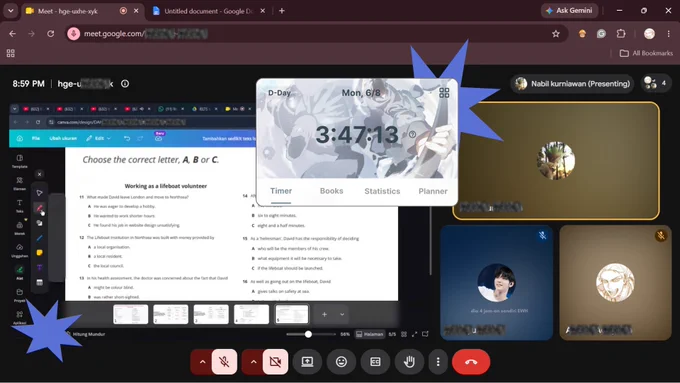Select the cursor tool in drawing toolbar
680x383 pixels.
coord(39,193)
